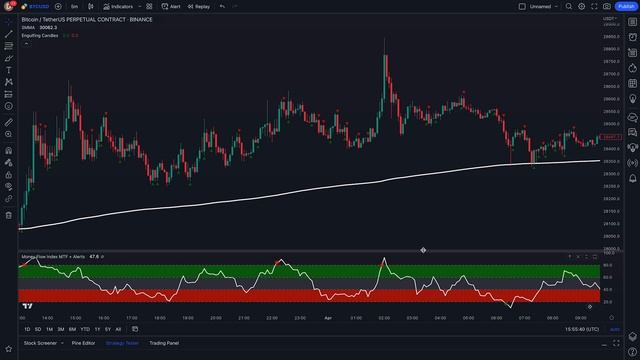Open the ideas lightbulb panel icon
The image size is (640, 360).
coord(633,99)
